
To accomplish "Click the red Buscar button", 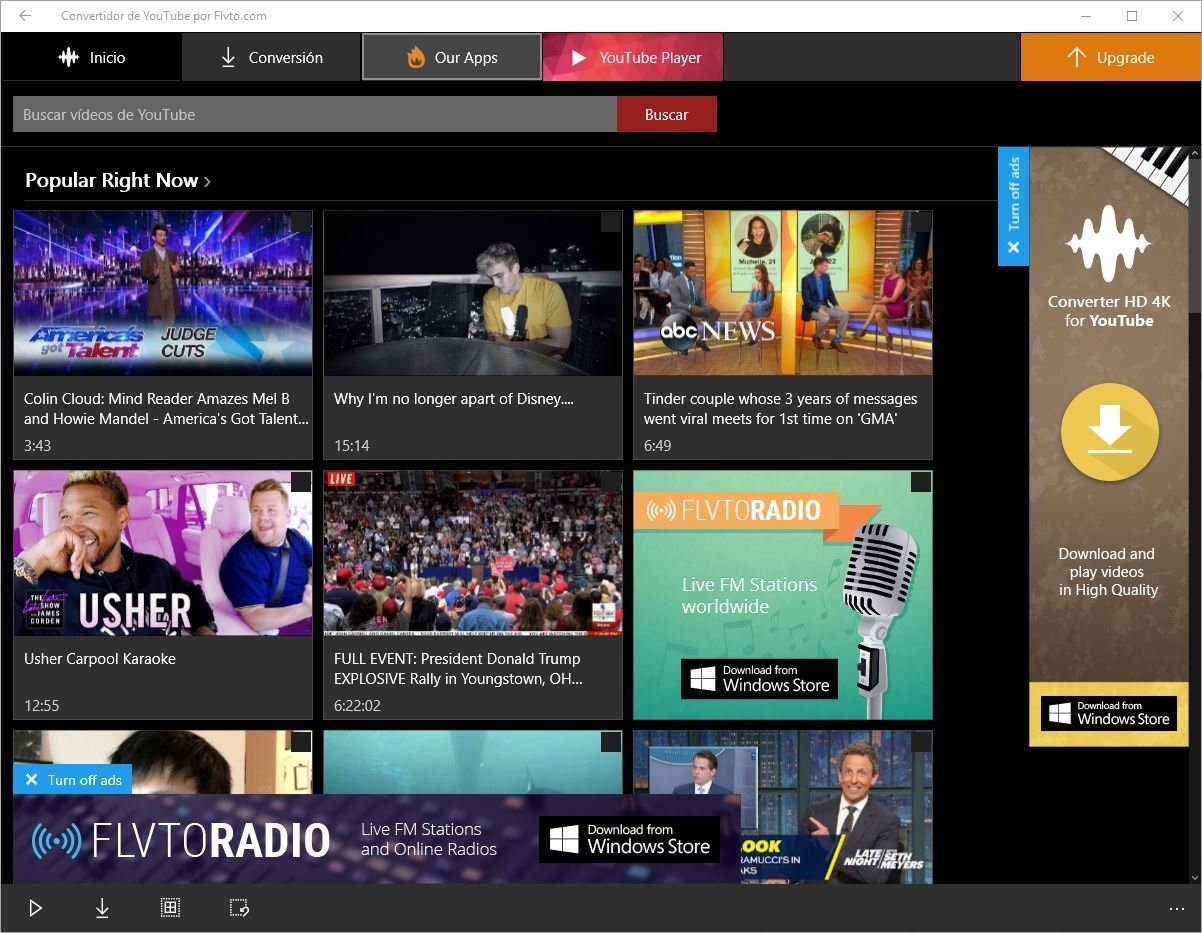I will click(667, 114).
